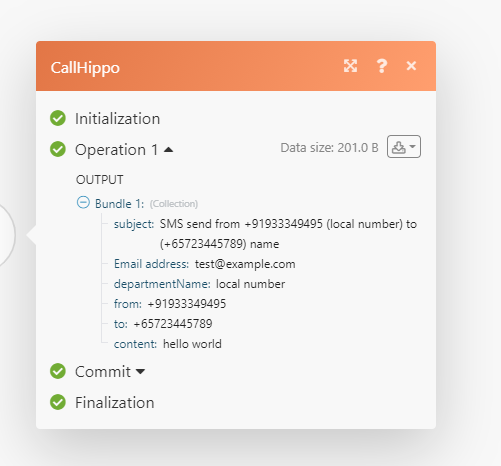Image resolution: width=501 pixels, height=466 pixels.
Task: Select the Finalization step label
Action: click(115, 402)
